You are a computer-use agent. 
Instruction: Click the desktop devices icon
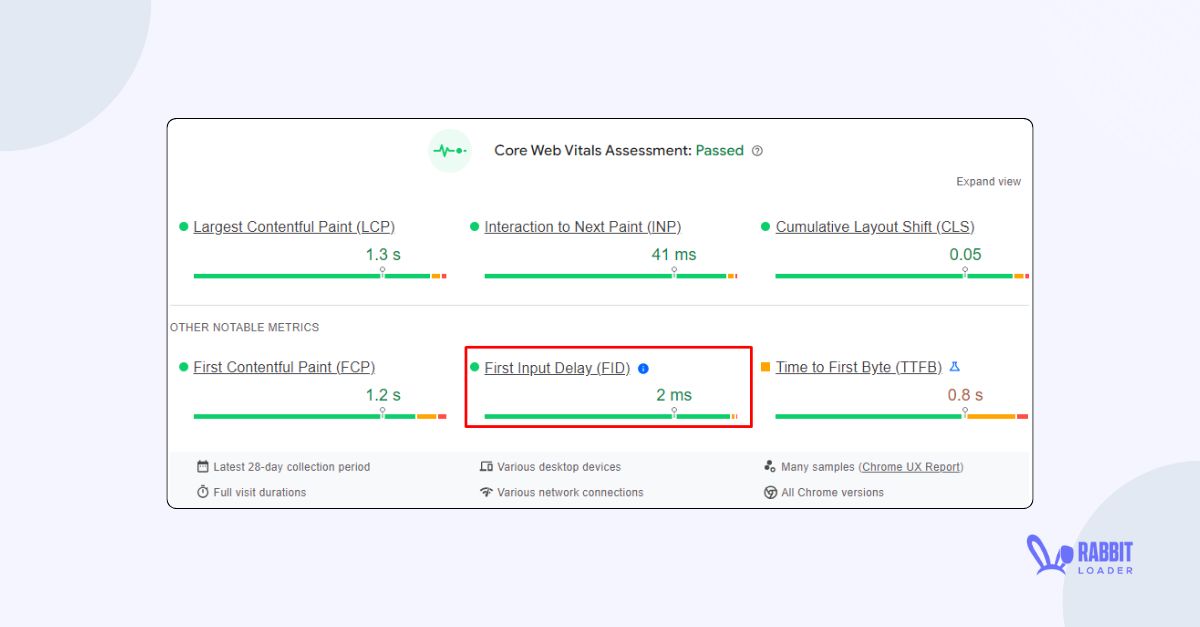click(487, 466)
